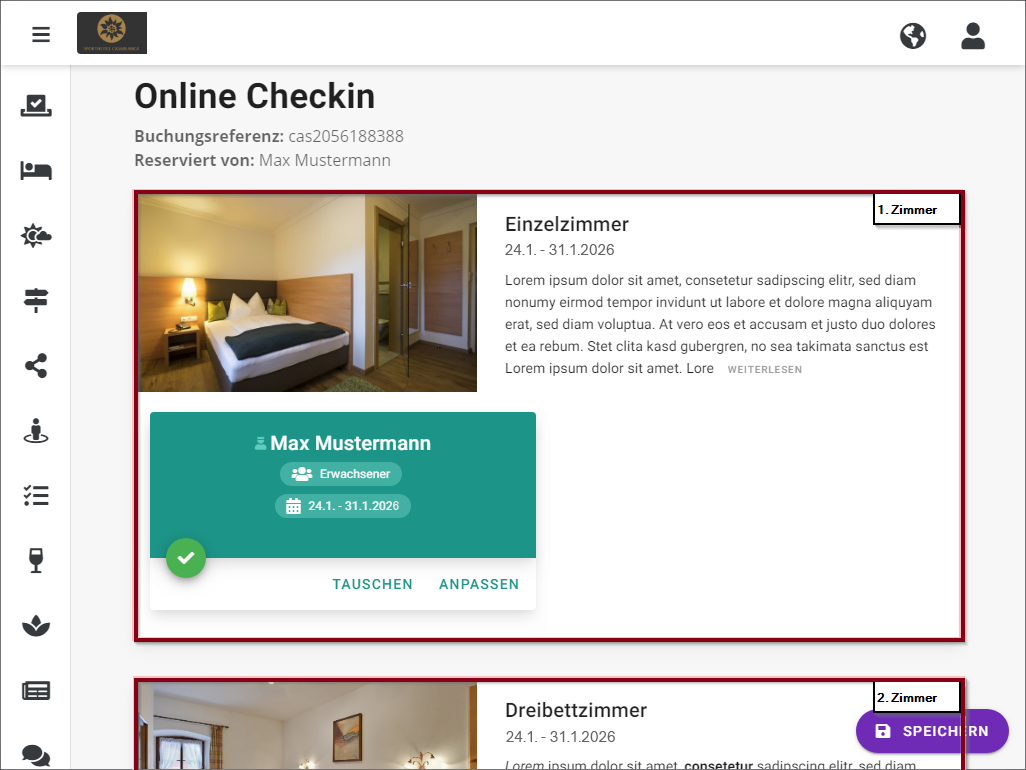Select the bed/rooms icon in the sidebar

coord(36,170)
